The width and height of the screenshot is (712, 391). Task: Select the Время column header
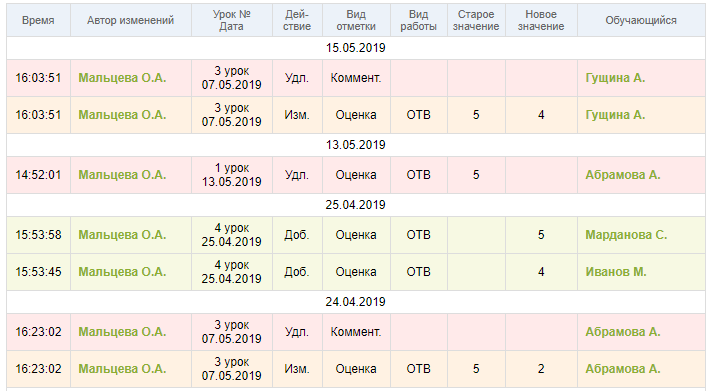tap(39, 20)
